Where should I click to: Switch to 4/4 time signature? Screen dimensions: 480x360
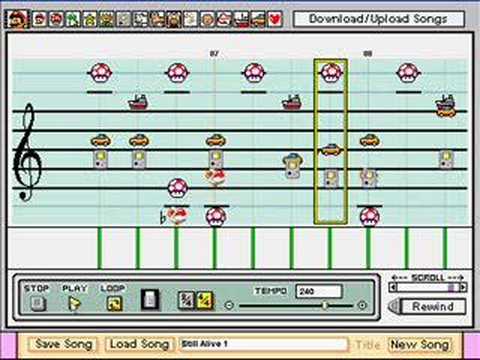click(x=205, y=300)
